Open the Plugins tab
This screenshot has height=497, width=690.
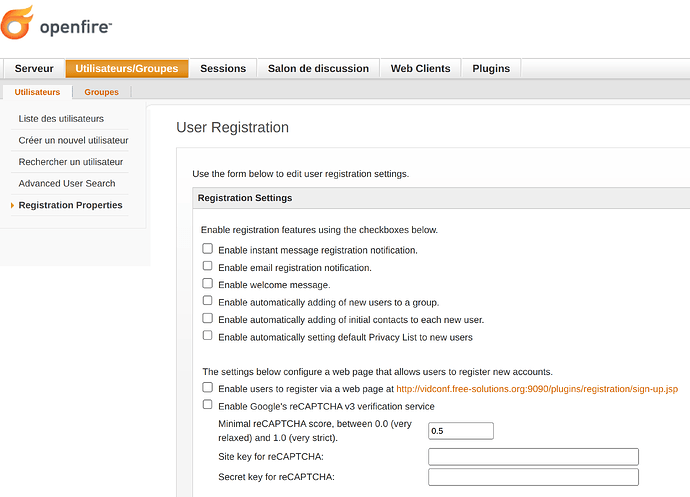(x=491, y=69)
